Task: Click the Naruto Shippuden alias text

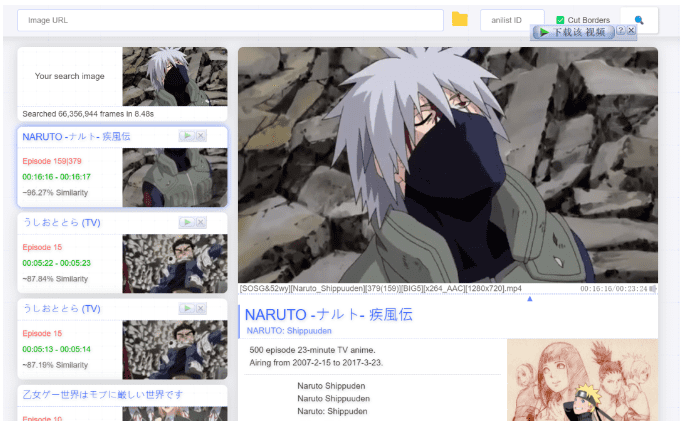Action: pyautogui.click(x=331, y=386)
